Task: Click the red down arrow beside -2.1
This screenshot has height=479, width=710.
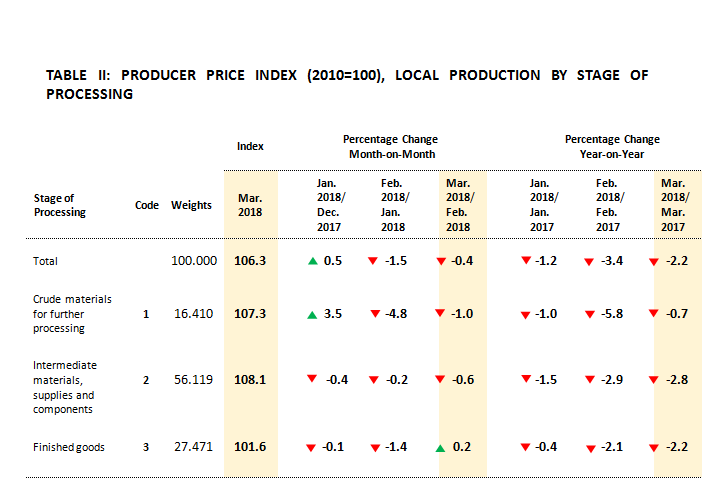Action: pos(590,449)
